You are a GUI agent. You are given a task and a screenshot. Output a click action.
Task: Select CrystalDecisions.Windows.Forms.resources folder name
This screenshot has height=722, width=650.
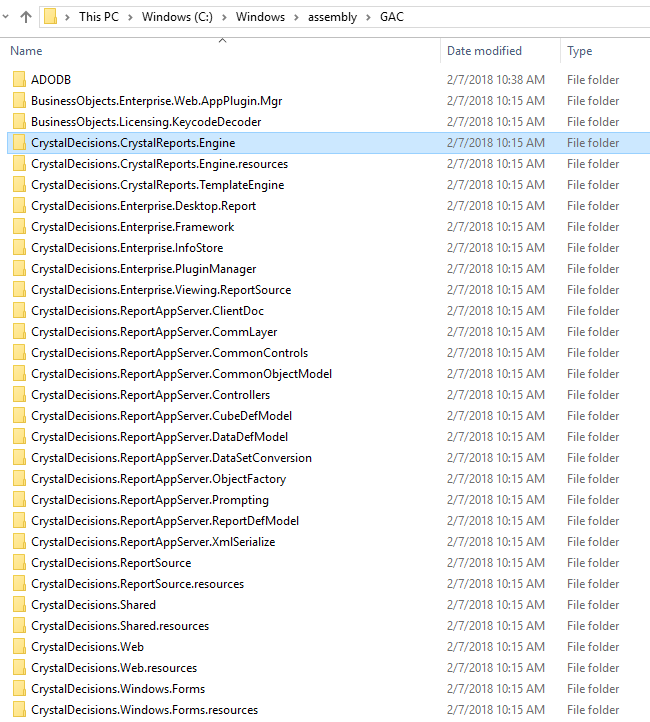[145, 710]
